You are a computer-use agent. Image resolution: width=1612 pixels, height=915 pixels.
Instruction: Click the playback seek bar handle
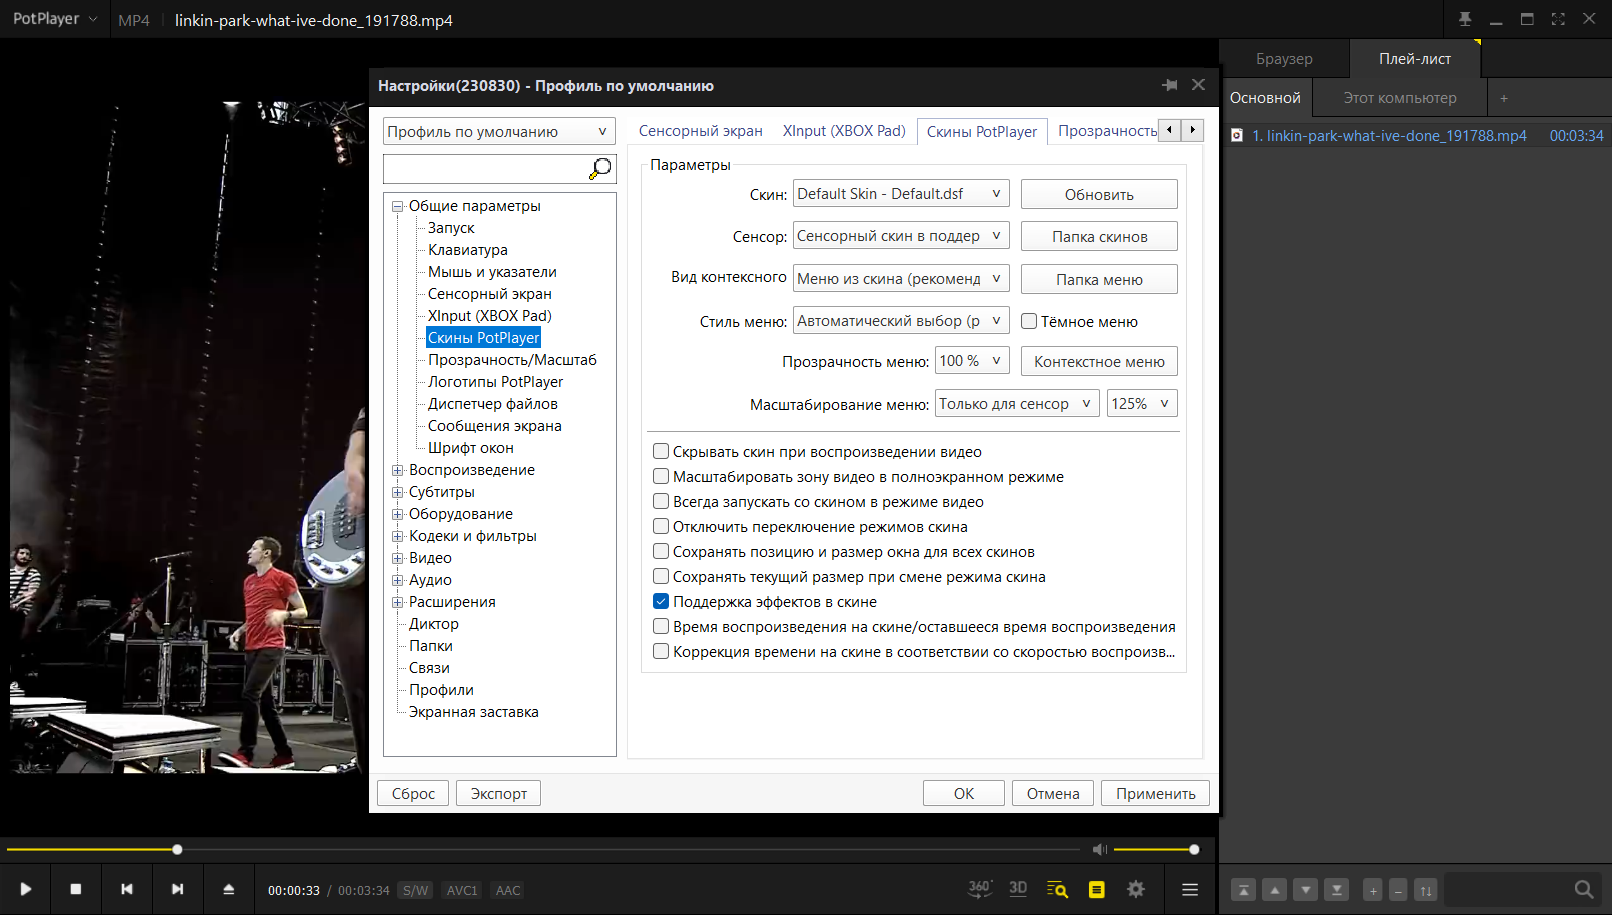coord(177,849)
